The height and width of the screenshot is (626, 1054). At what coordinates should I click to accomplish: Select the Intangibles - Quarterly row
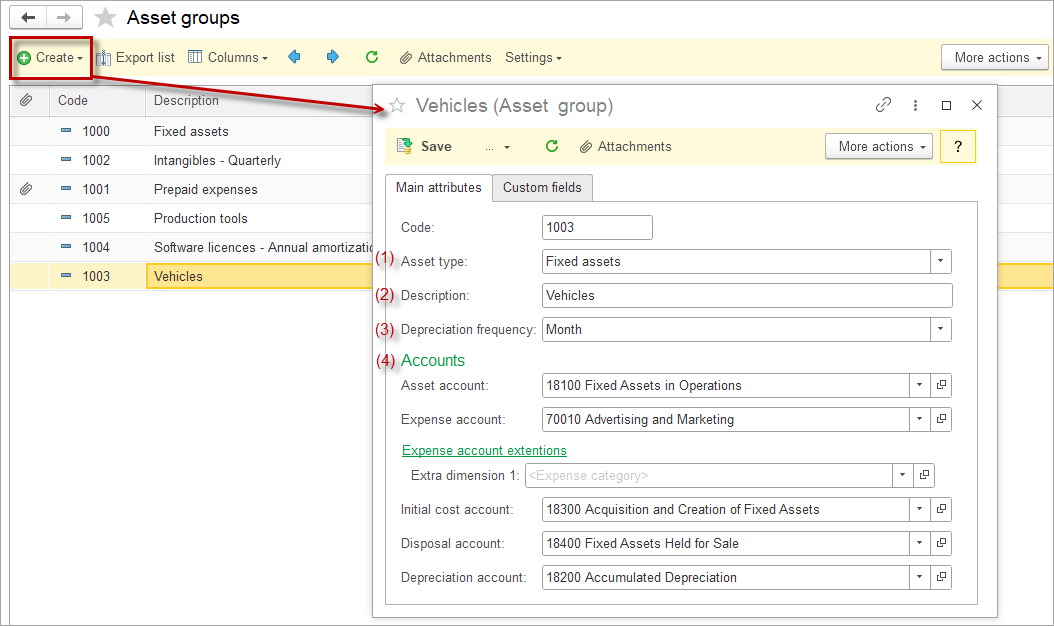click(191, 160)
